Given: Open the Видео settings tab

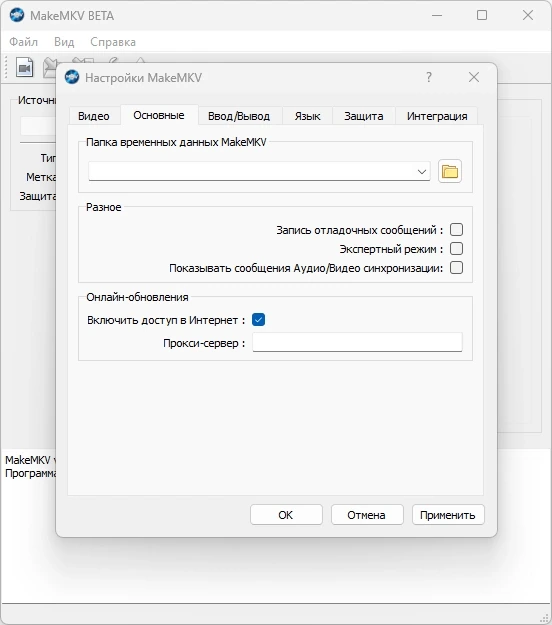Looking at the screenshot, I should tap(94, 116).
